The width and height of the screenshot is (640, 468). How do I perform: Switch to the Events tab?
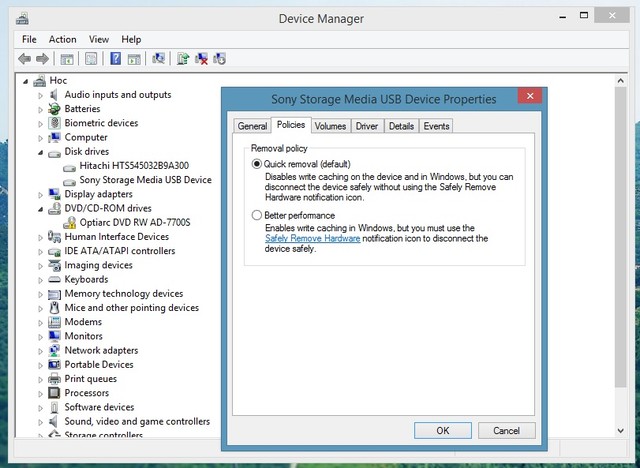[436, 126]
